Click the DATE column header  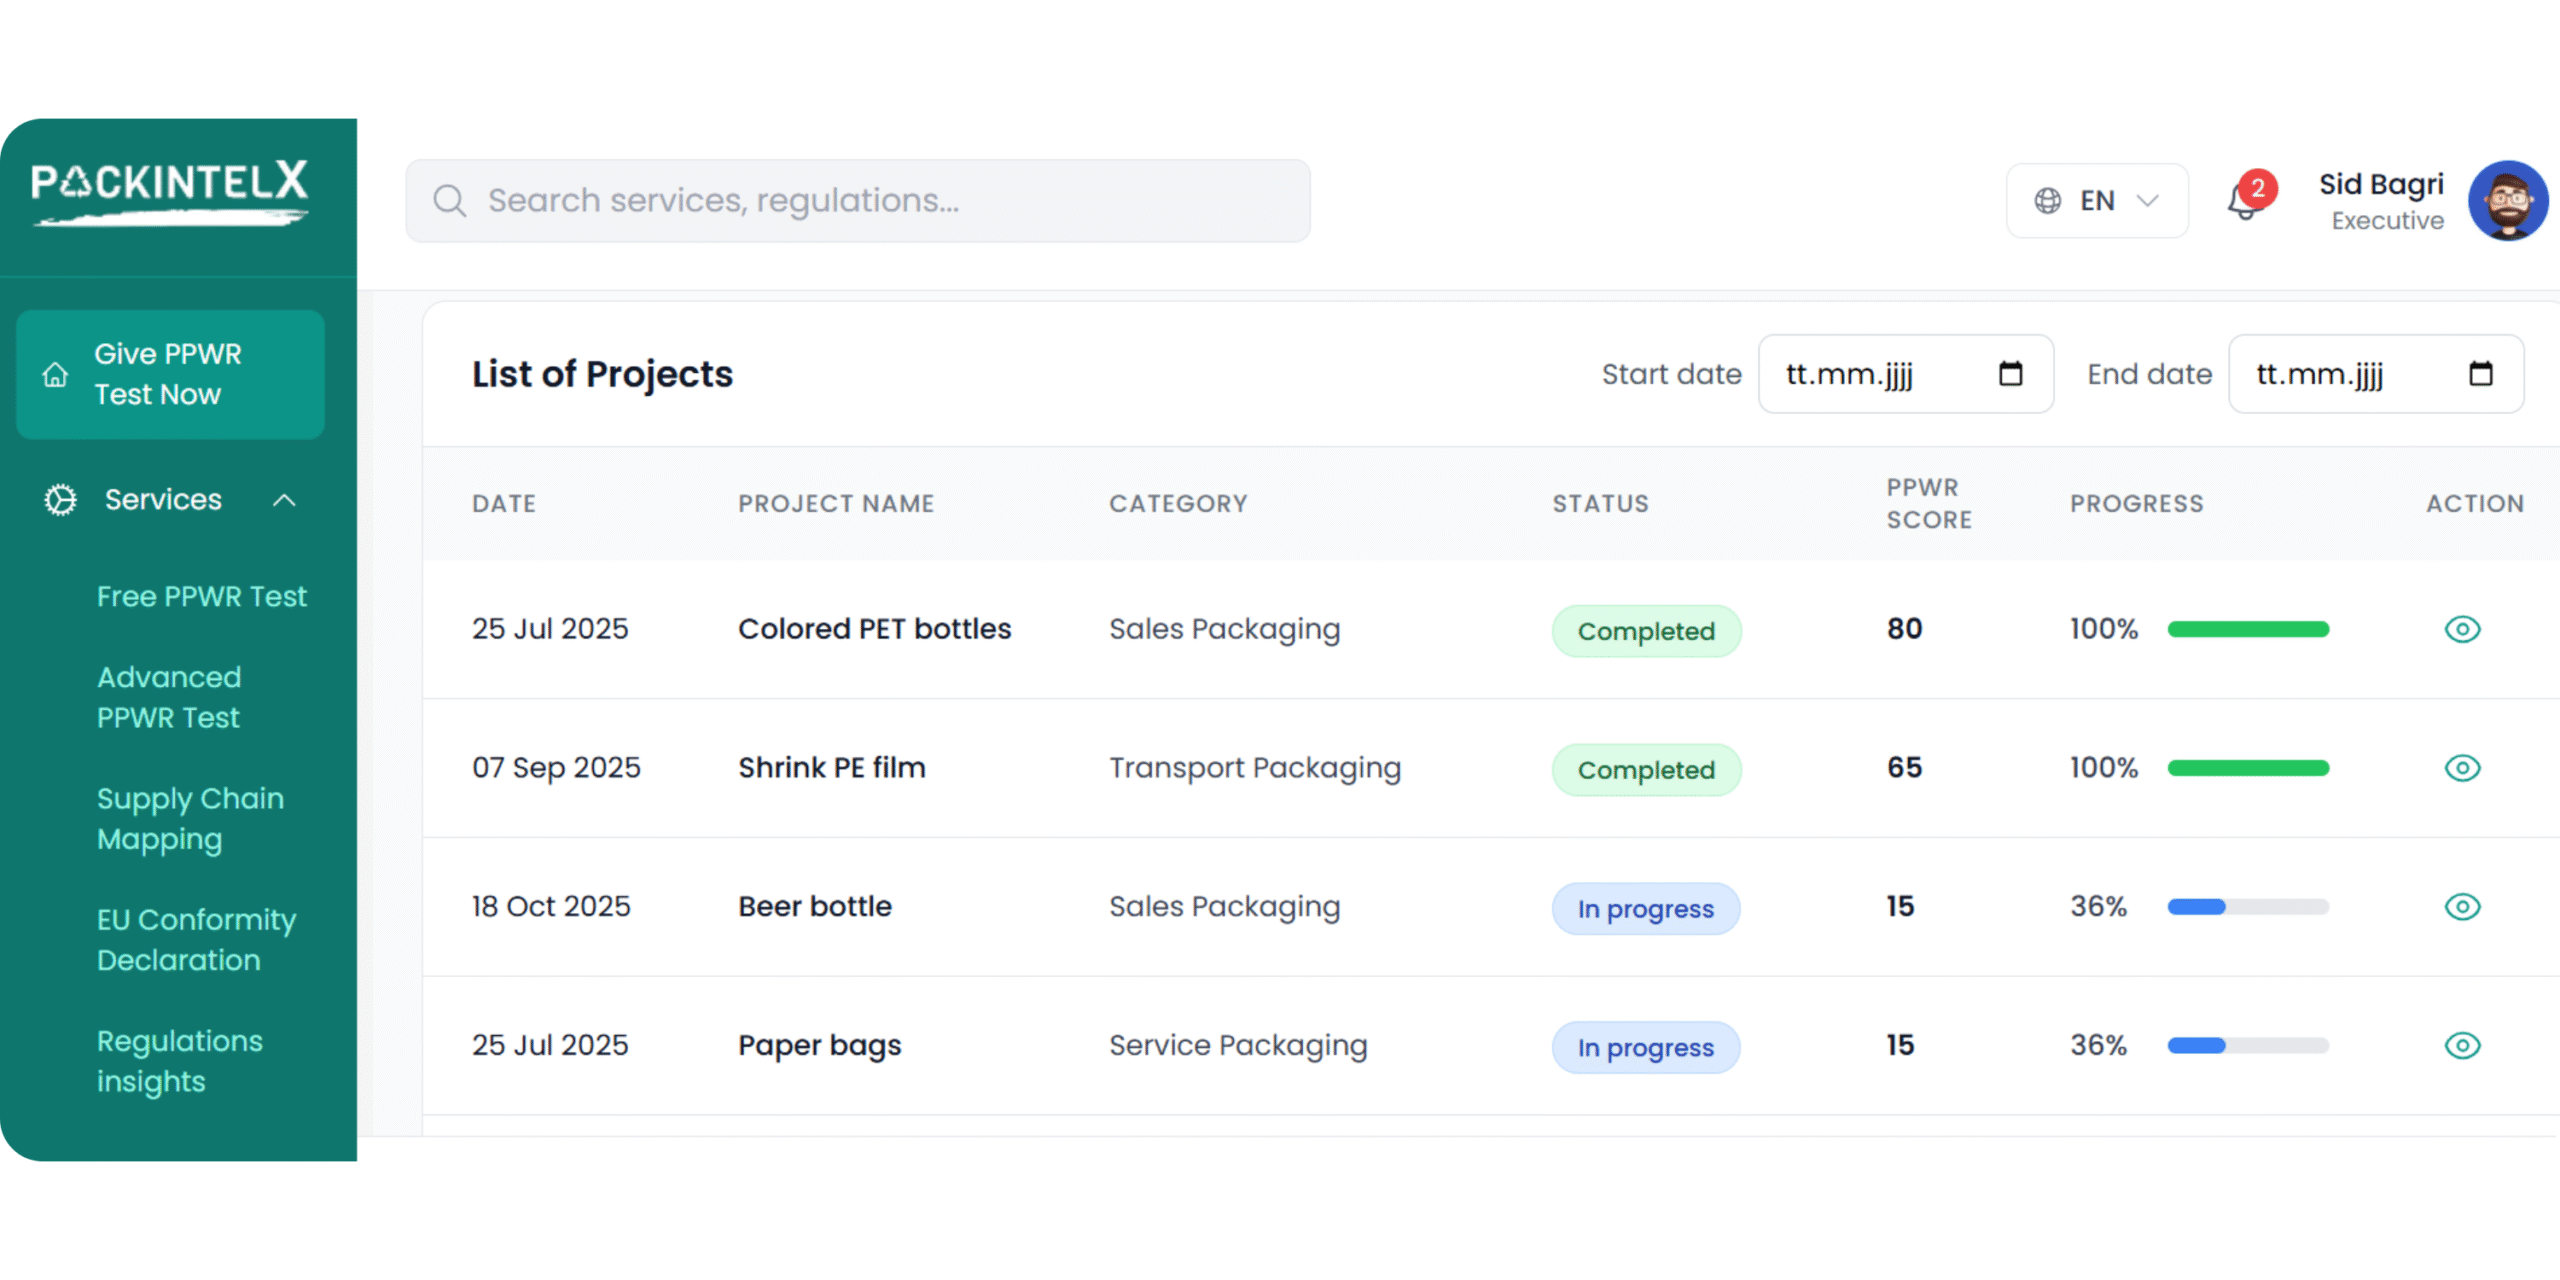[504, 503]
